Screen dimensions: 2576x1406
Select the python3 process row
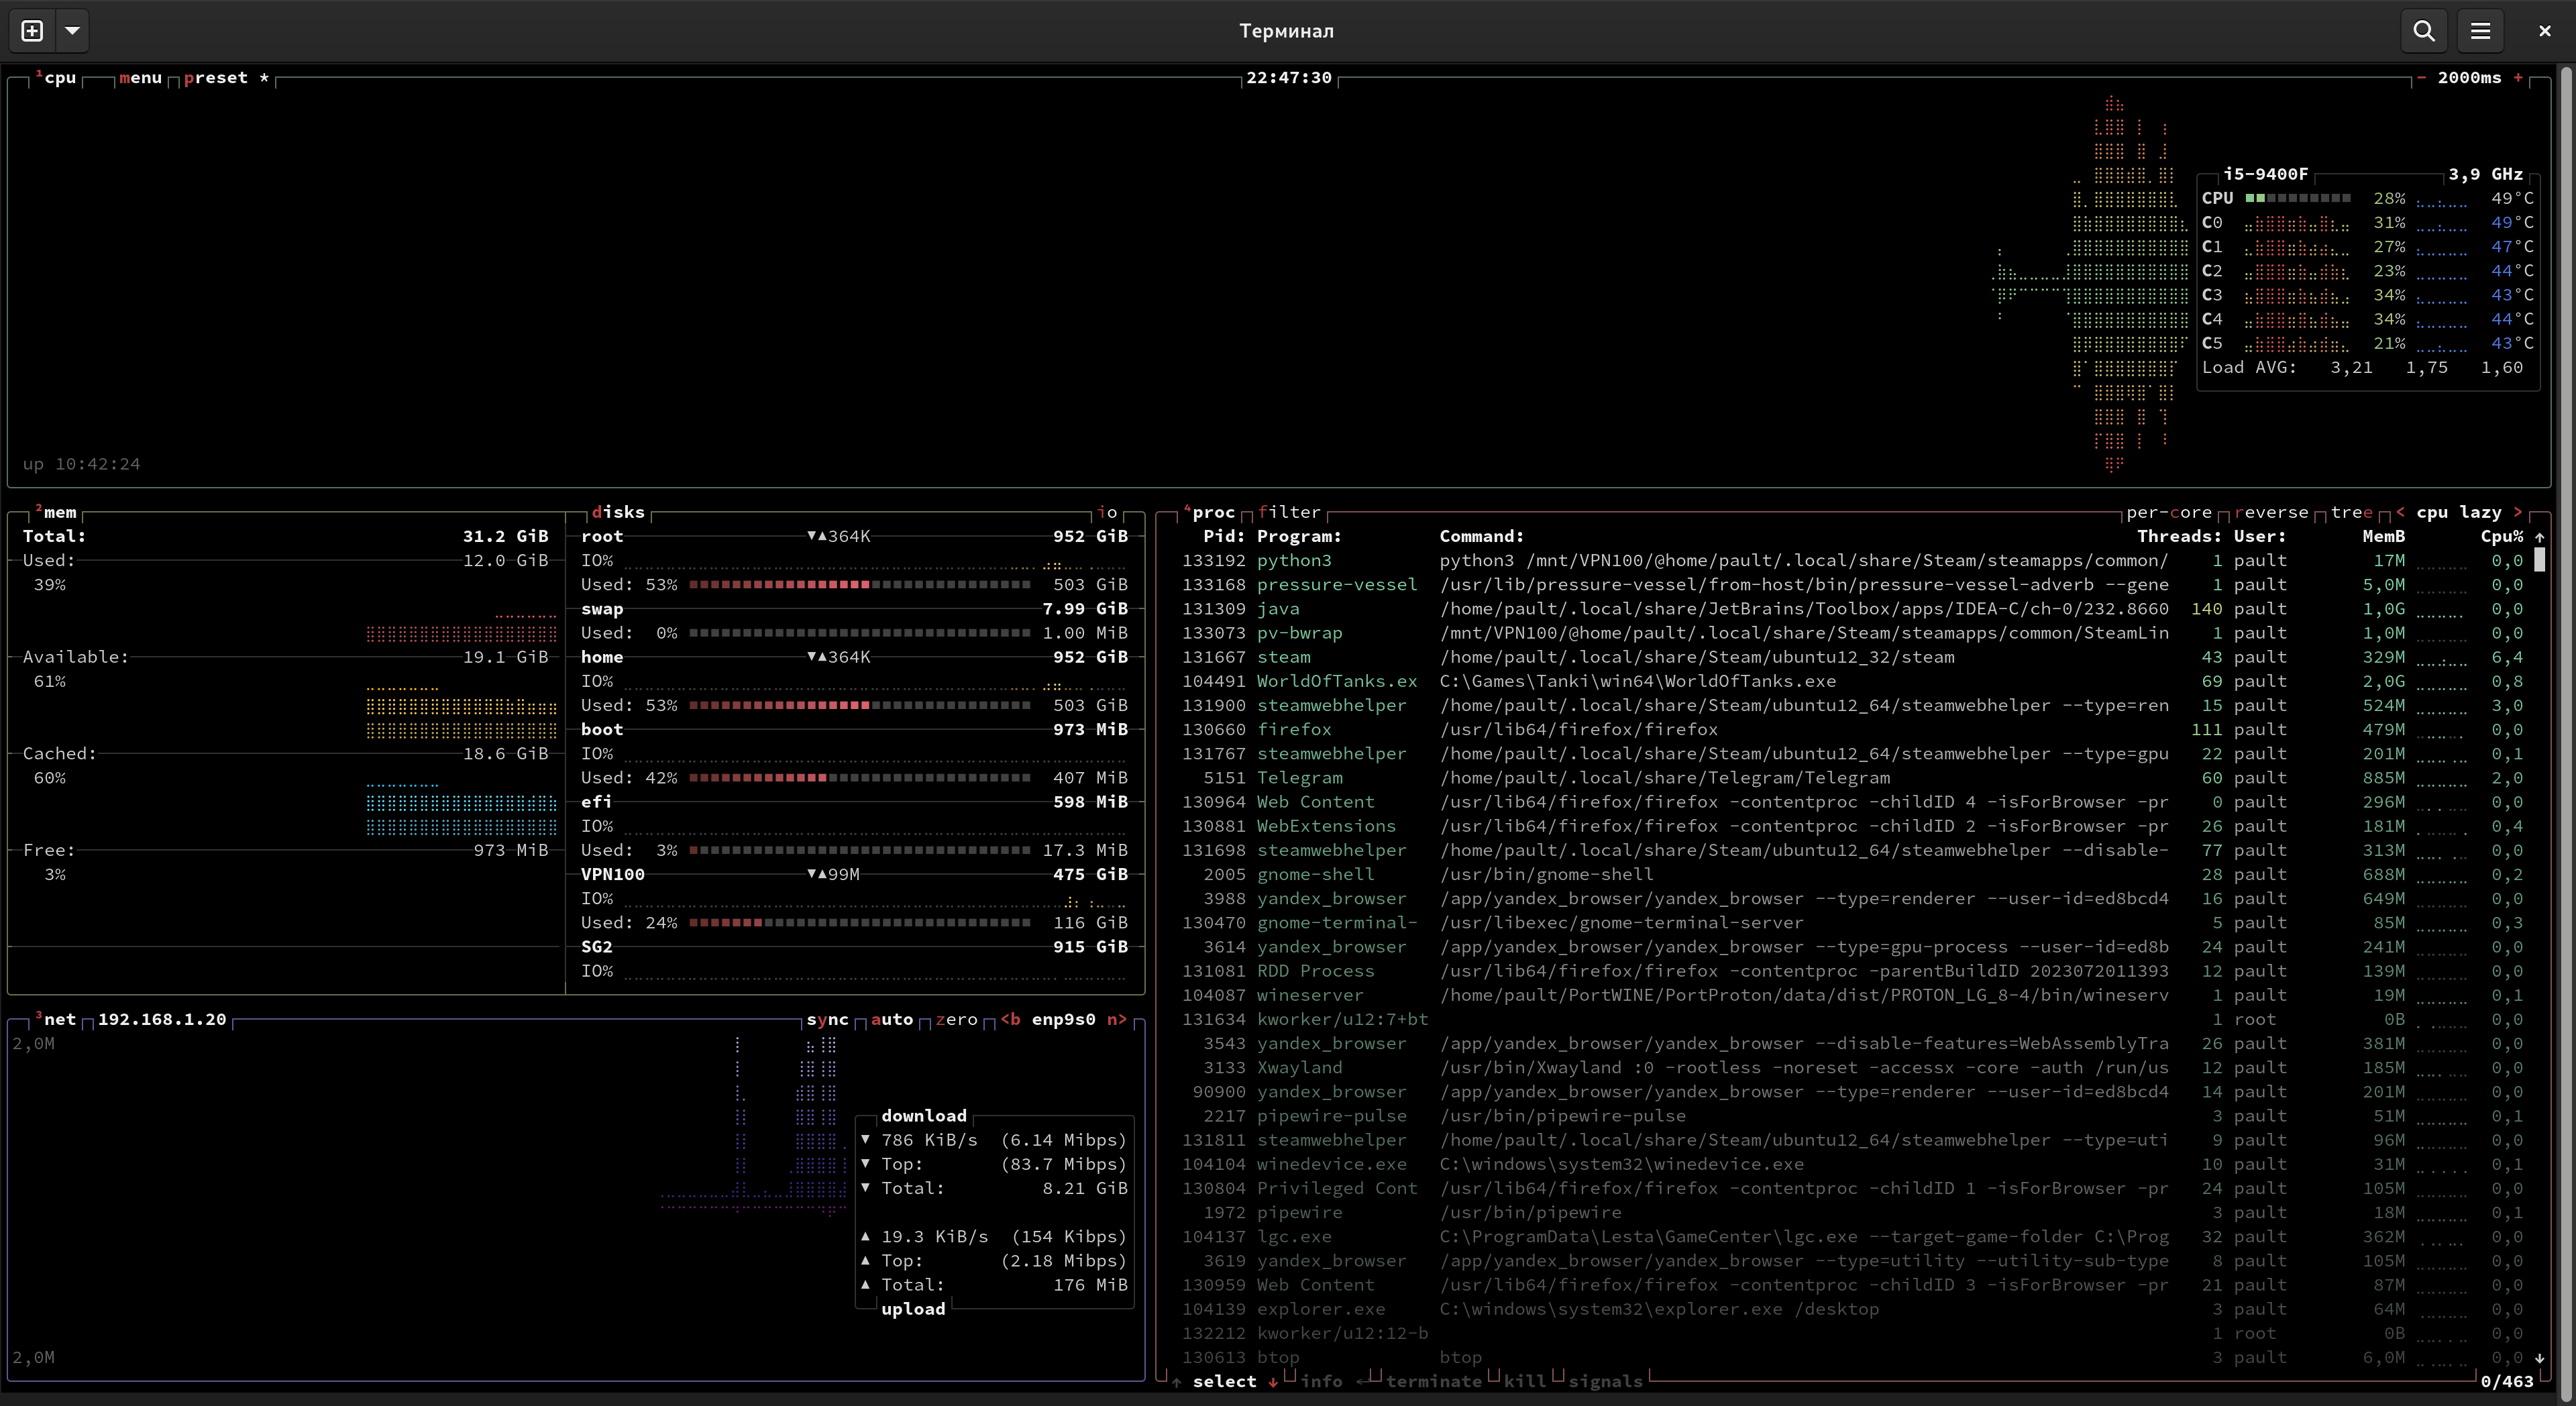tap(1852, 561)
